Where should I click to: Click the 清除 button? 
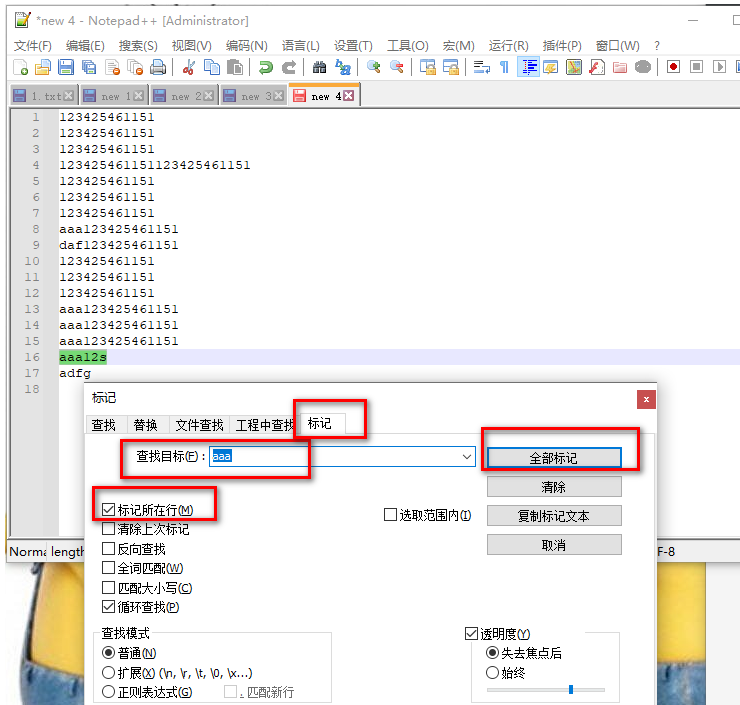[554, 487]
